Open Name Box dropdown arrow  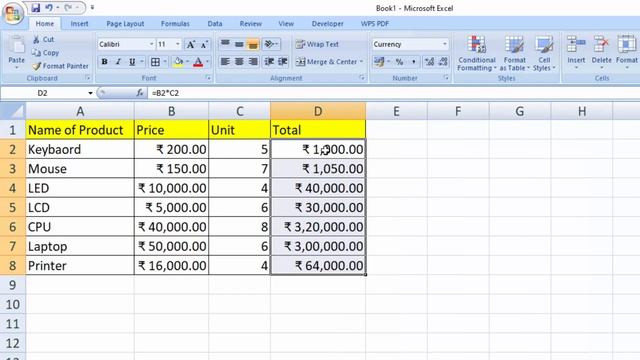coord(90,93)
